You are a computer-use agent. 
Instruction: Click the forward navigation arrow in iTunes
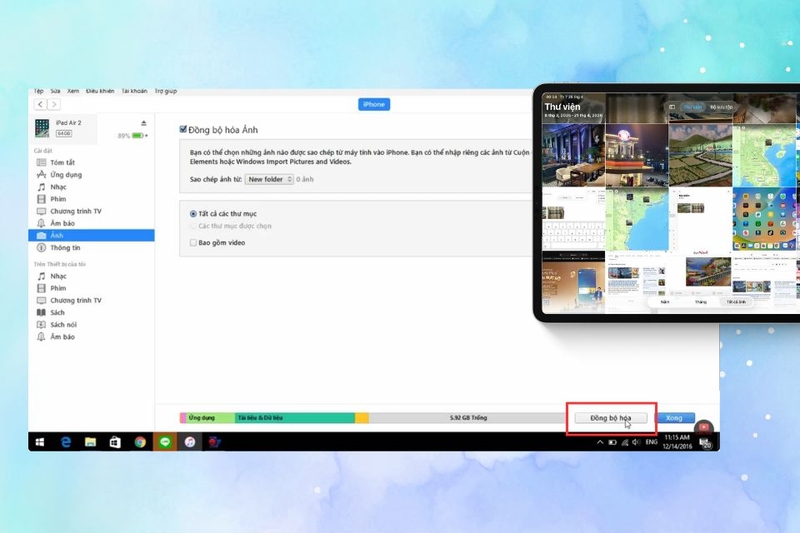54,105
